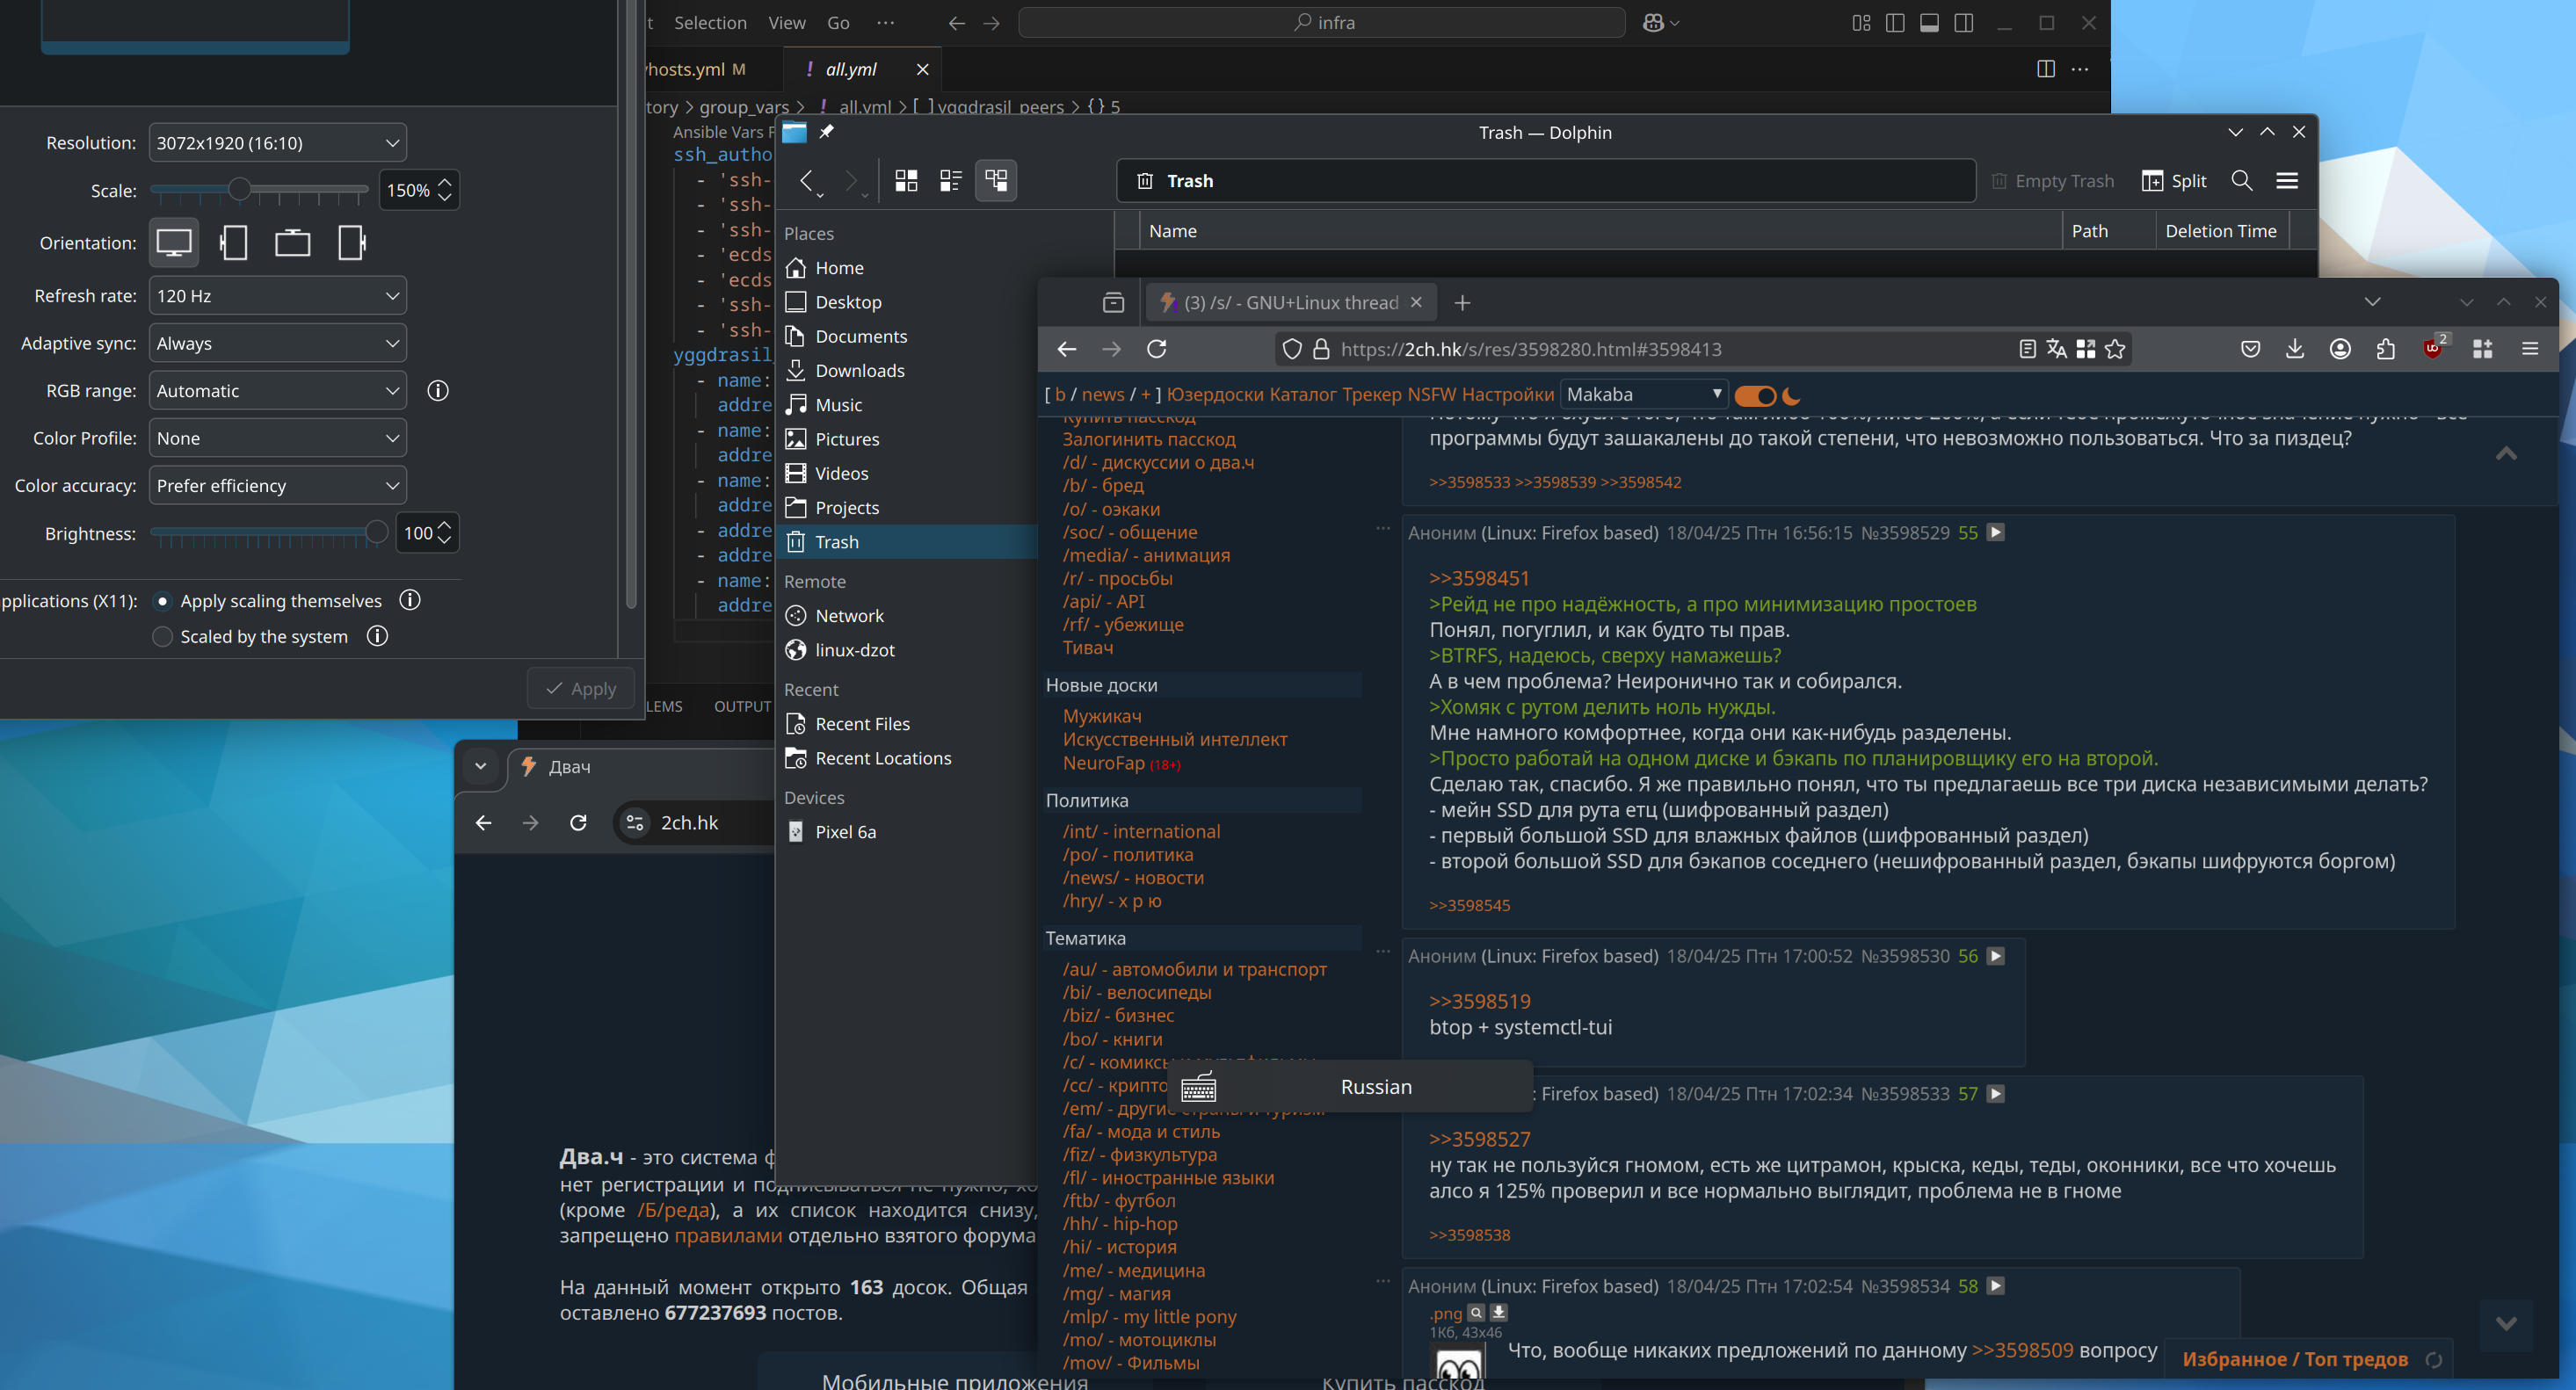
Task: Bookmark page with star icon
Action: (2114, 349)
